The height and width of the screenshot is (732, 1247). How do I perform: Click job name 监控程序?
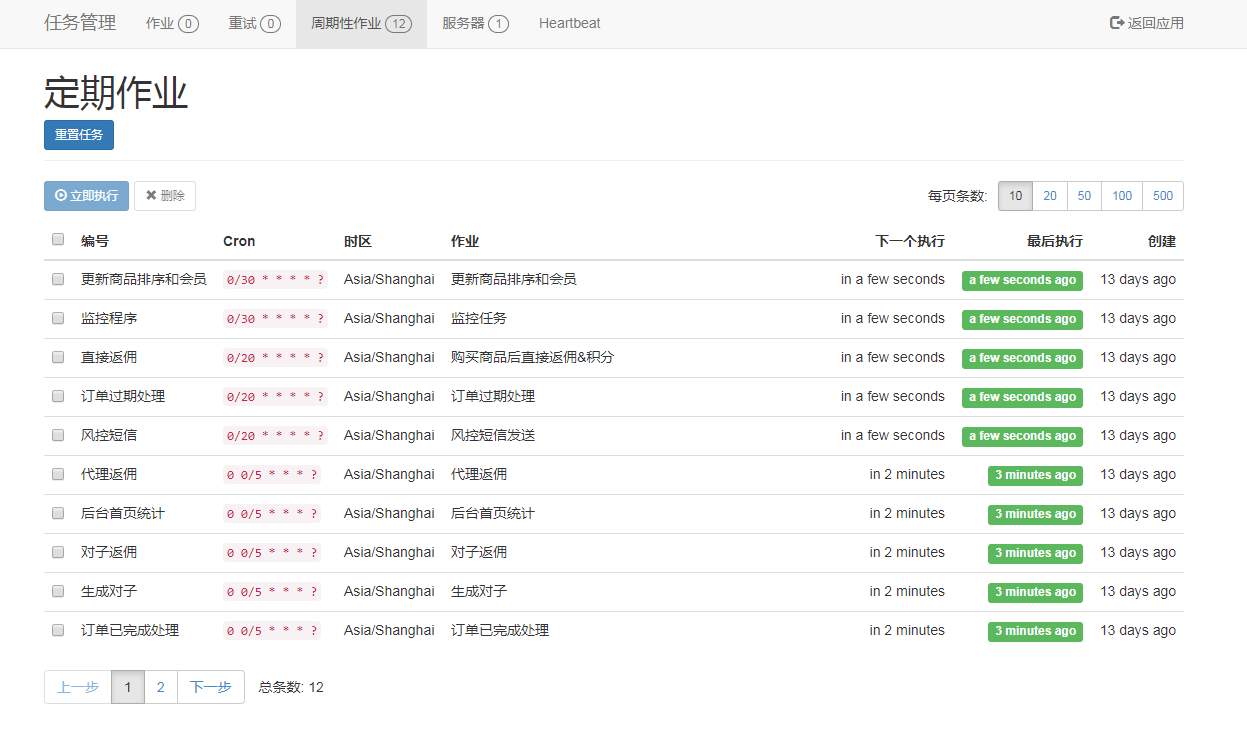109,318
